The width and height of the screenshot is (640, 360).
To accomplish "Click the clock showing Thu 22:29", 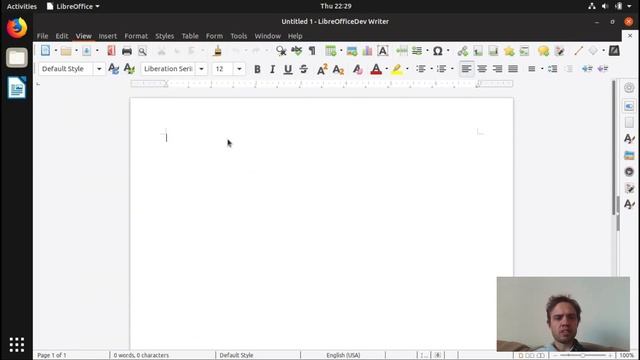I will click(336, 6).
